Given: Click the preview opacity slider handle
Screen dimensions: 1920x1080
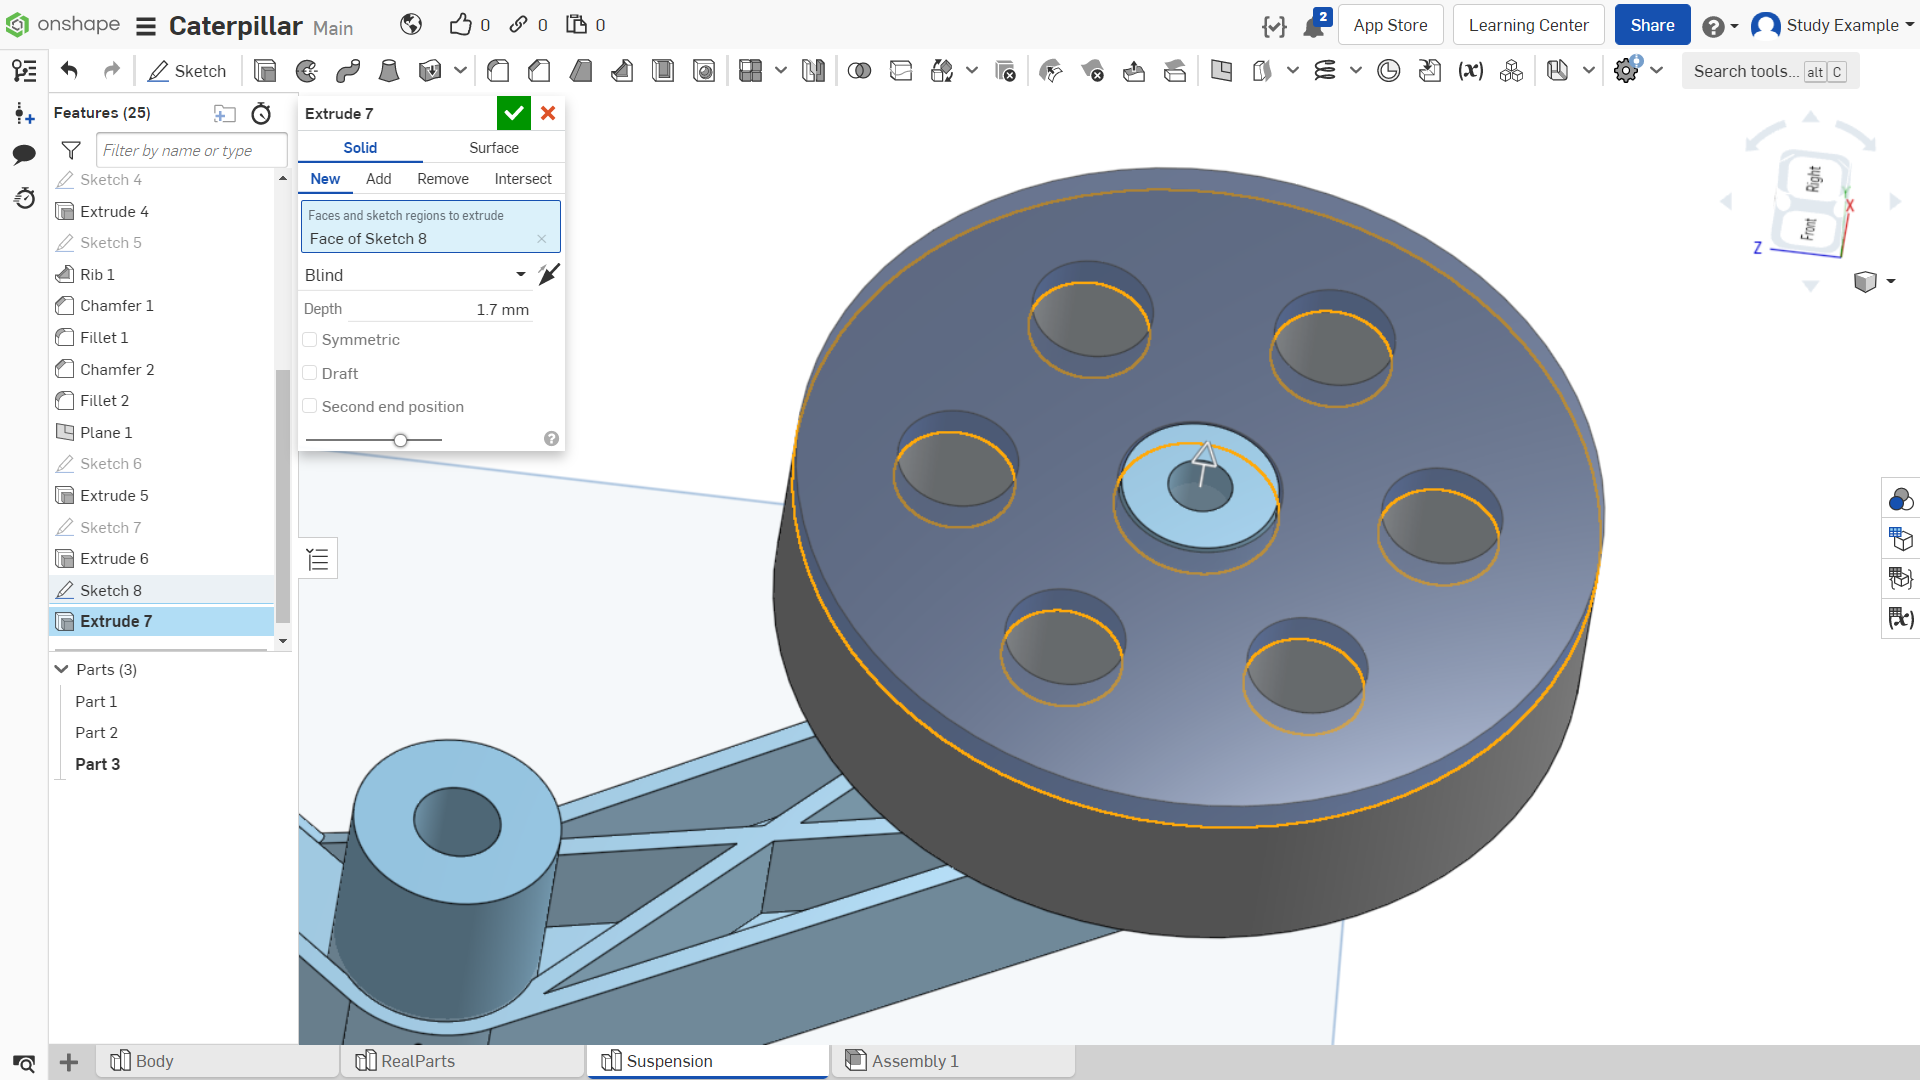Looking at the screenshot, I should coord(400,440).
